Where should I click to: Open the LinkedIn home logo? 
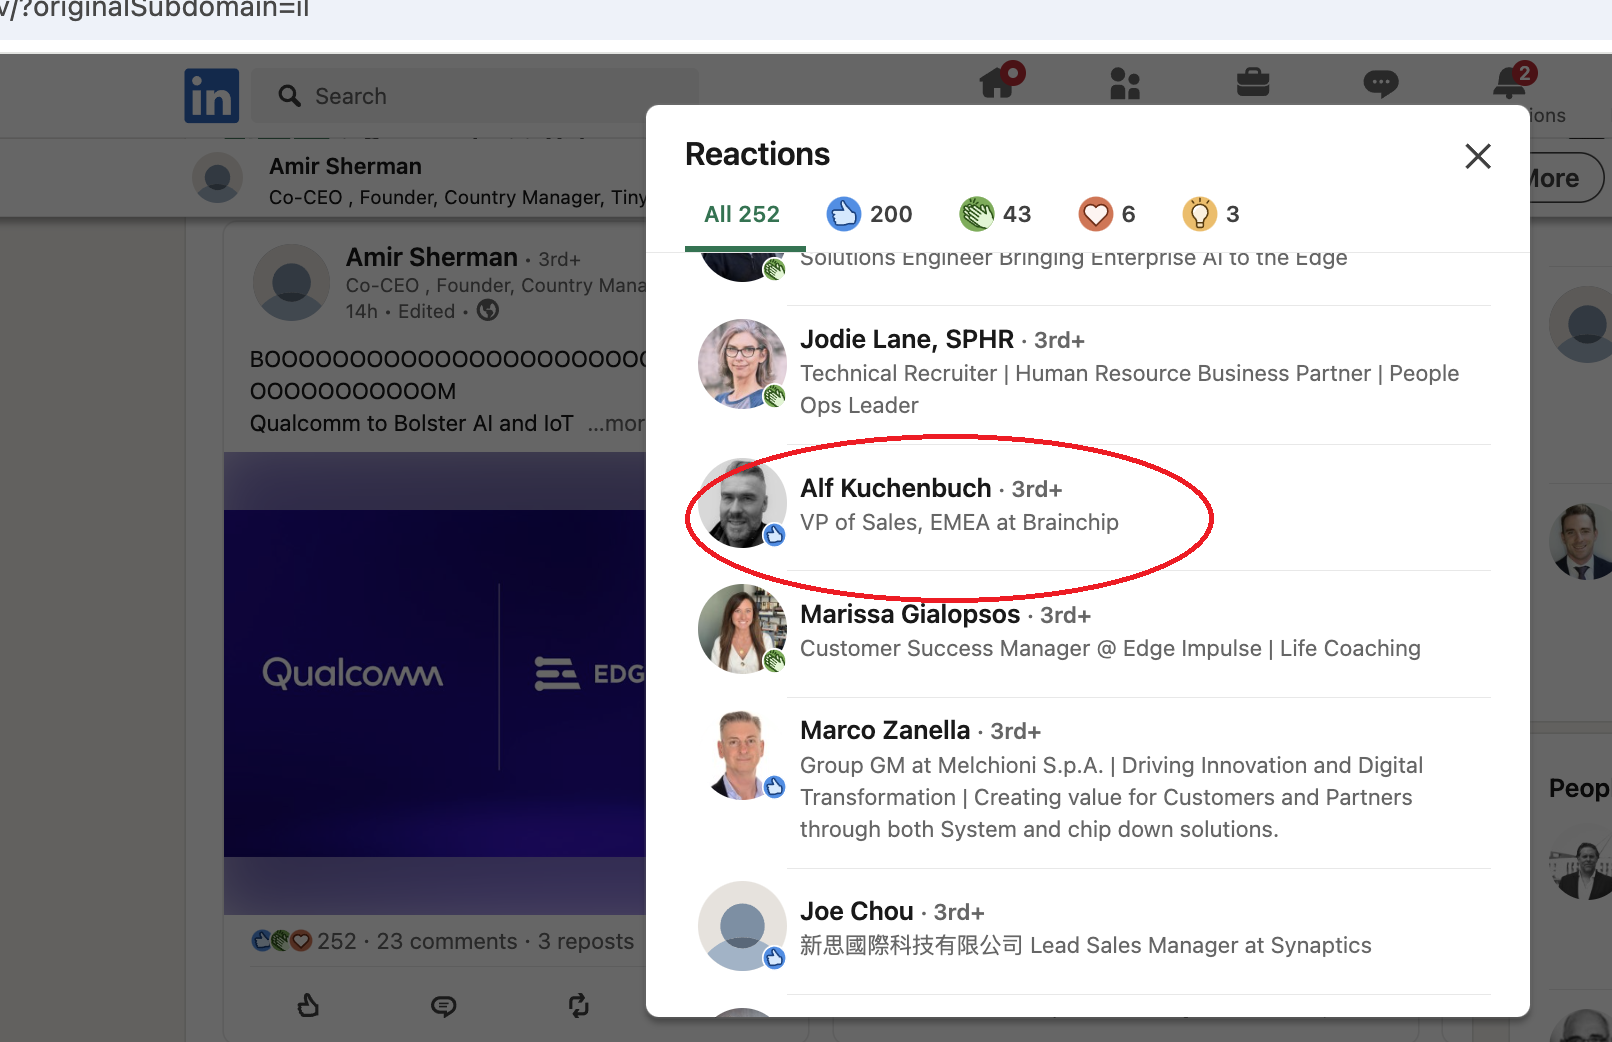[212, 96]
